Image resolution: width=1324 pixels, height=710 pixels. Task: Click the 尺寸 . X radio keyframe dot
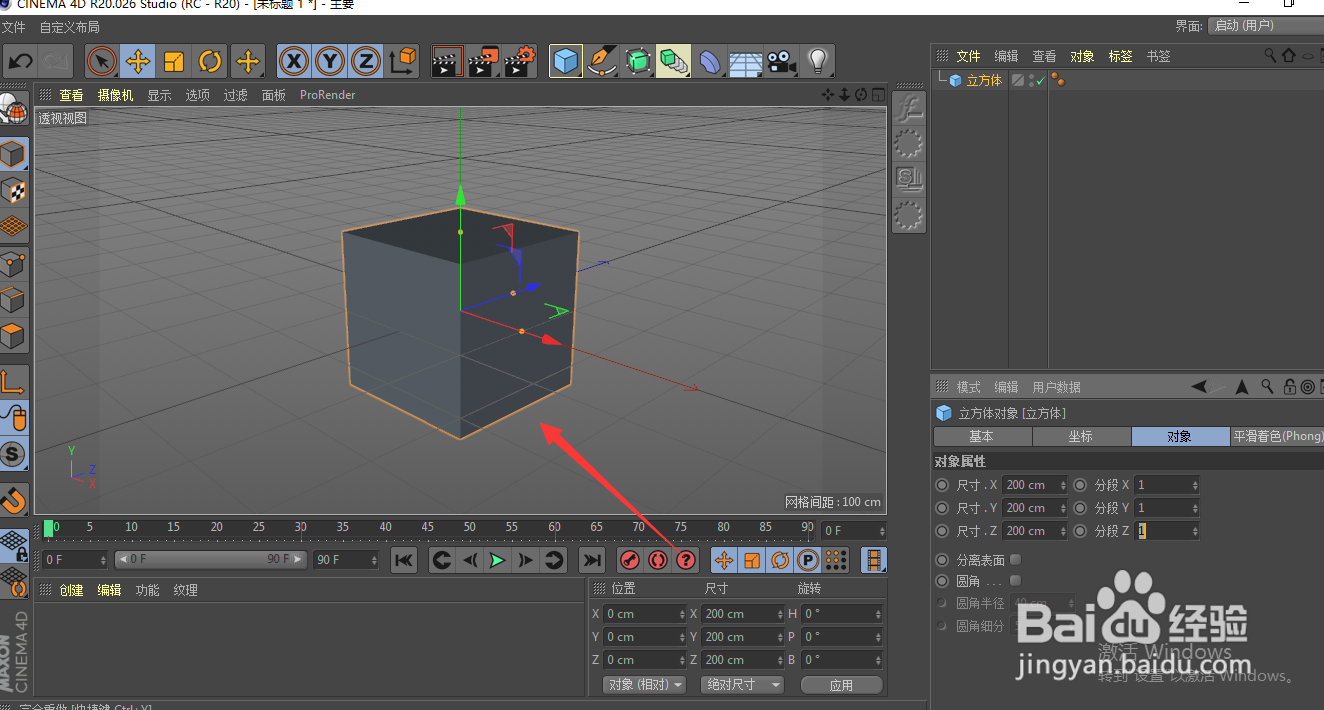pyautogui.click(x=942, y=485)
